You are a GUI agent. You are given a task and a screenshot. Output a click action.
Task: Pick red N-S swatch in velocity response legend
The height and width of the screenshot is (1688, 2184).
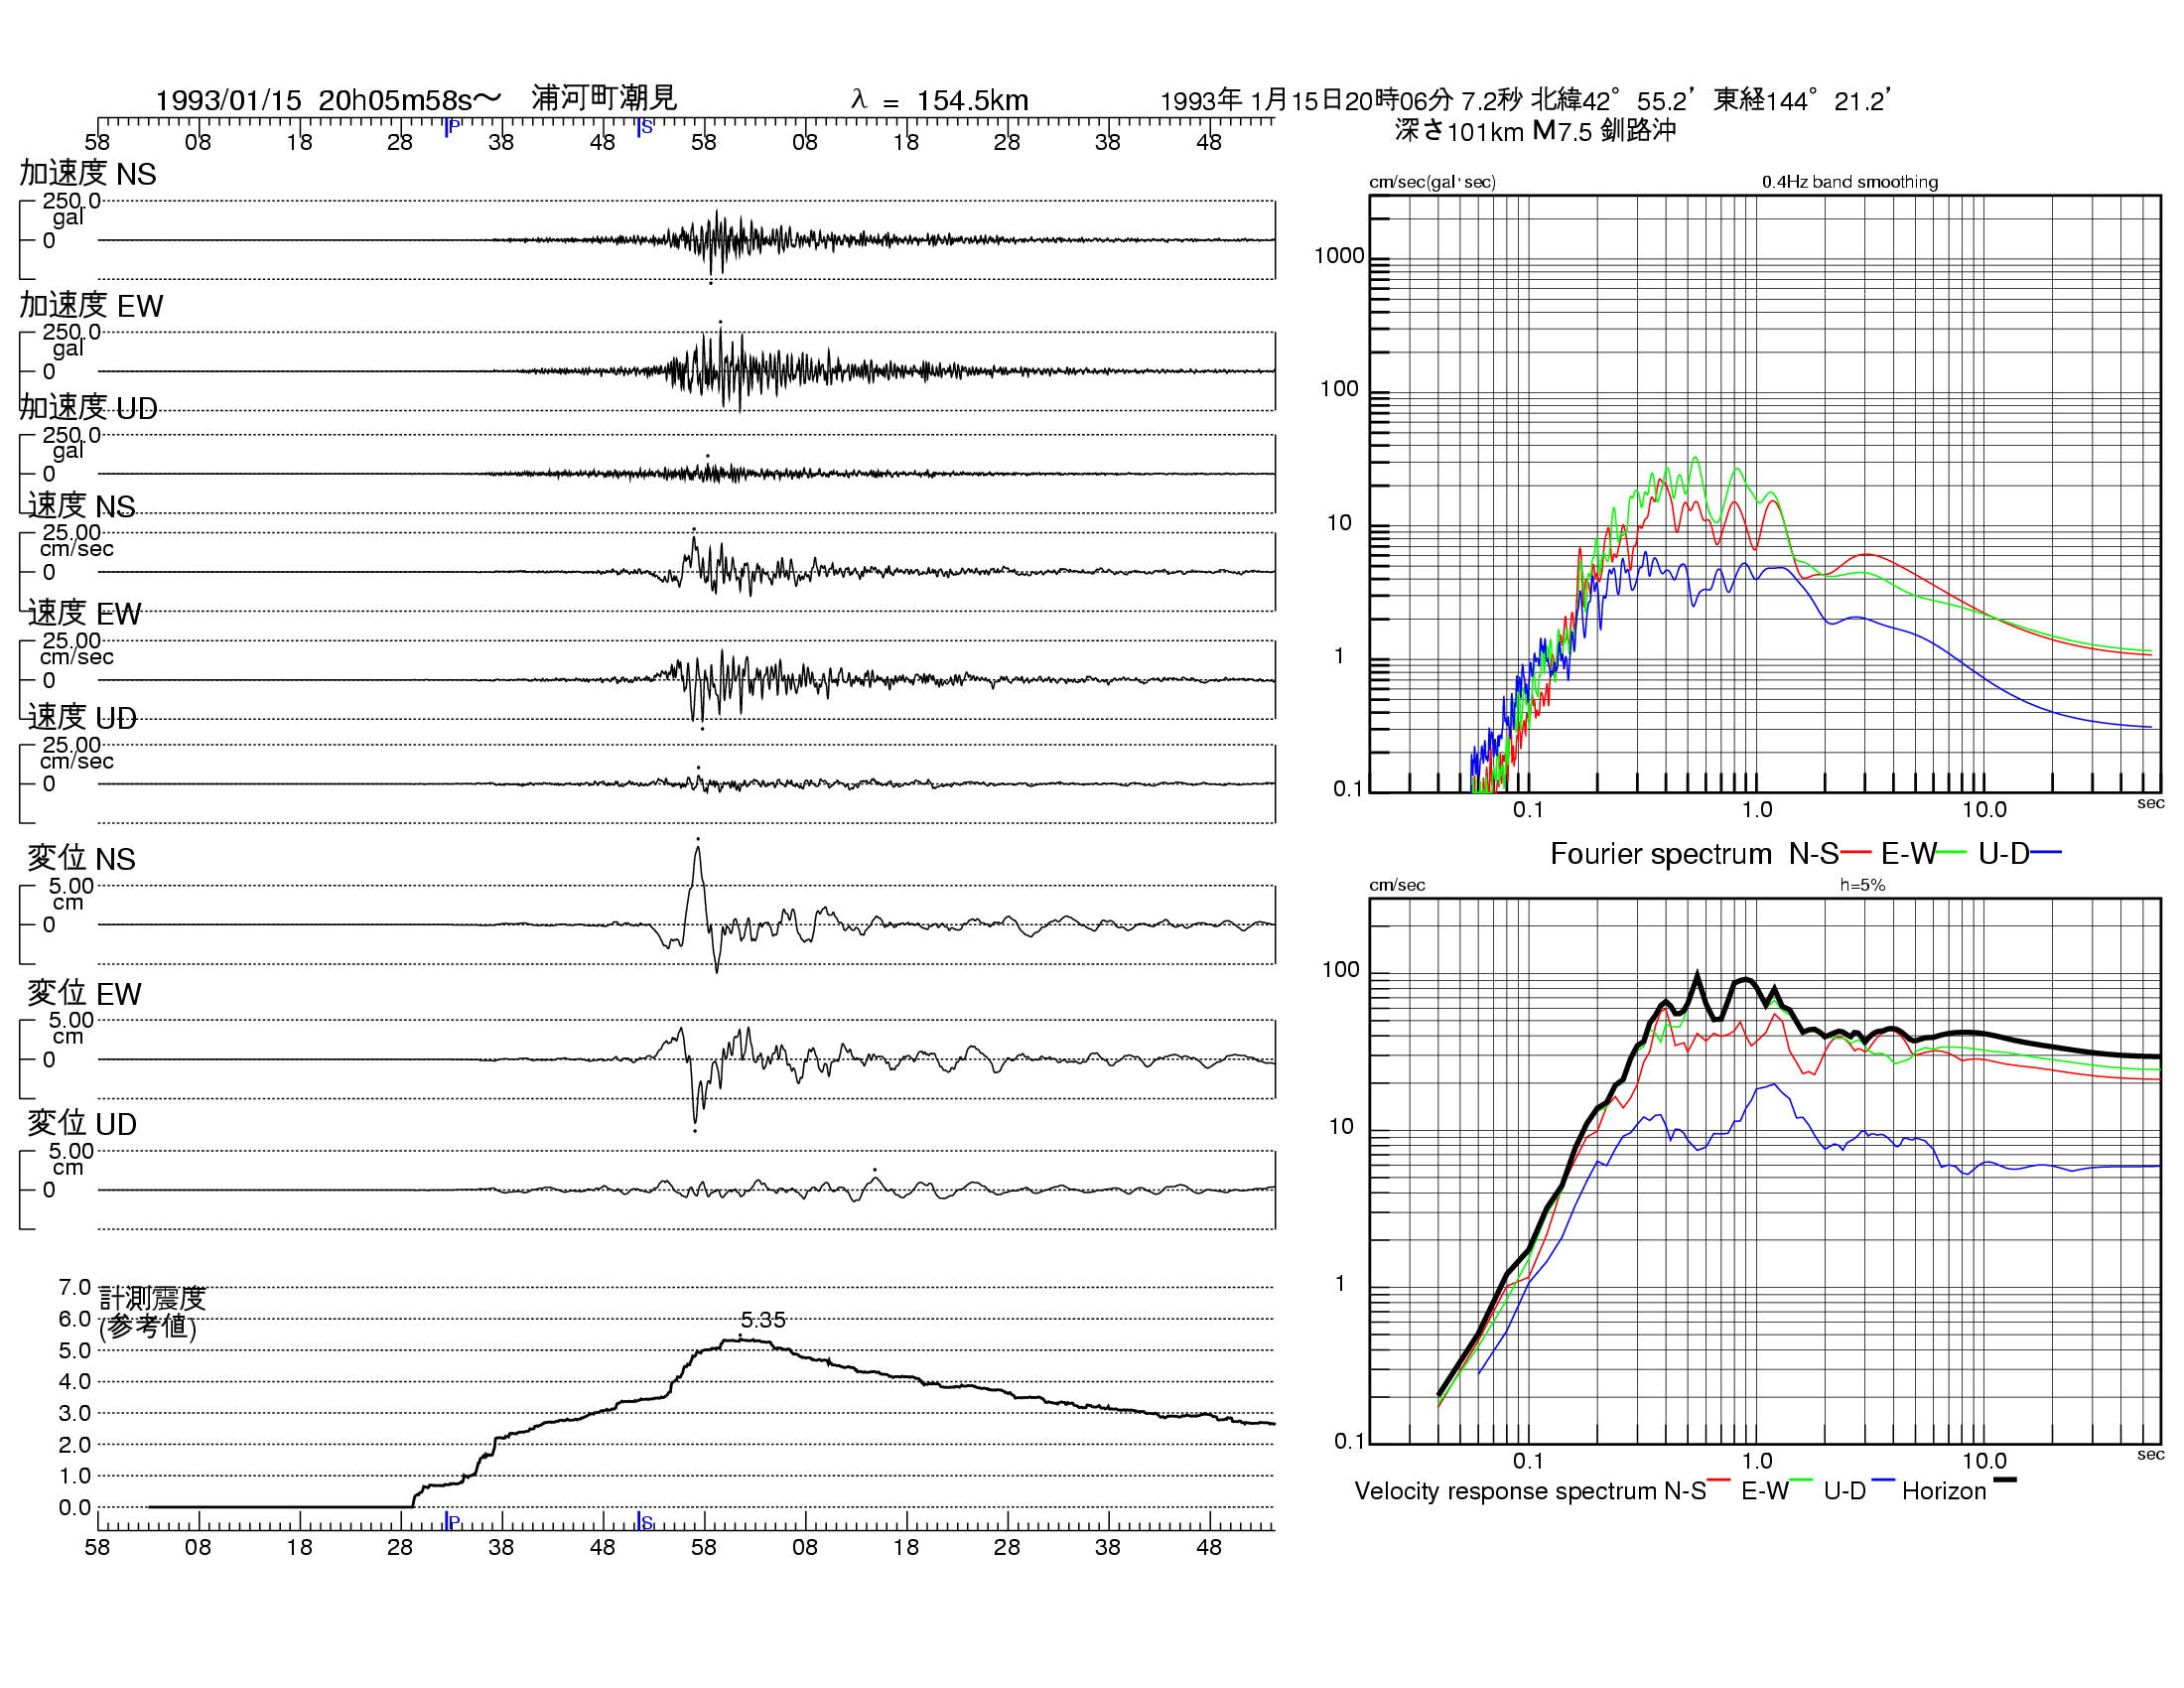point(1719,1480)
